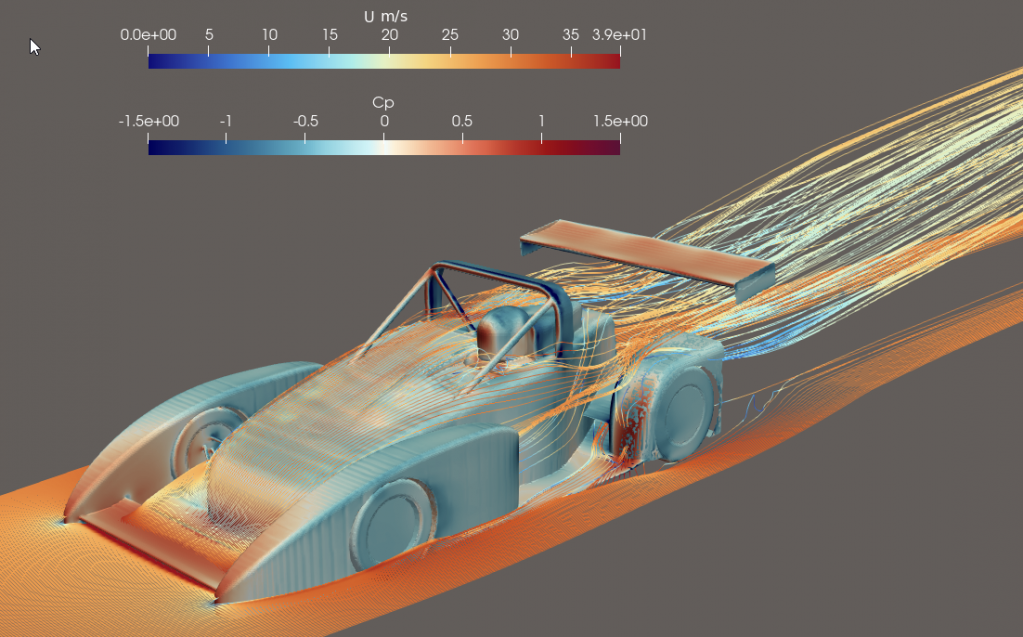This screenshot has height=637, width=1023.
Task: Click the U m/s legend title
Action: (x=386, y=17)
